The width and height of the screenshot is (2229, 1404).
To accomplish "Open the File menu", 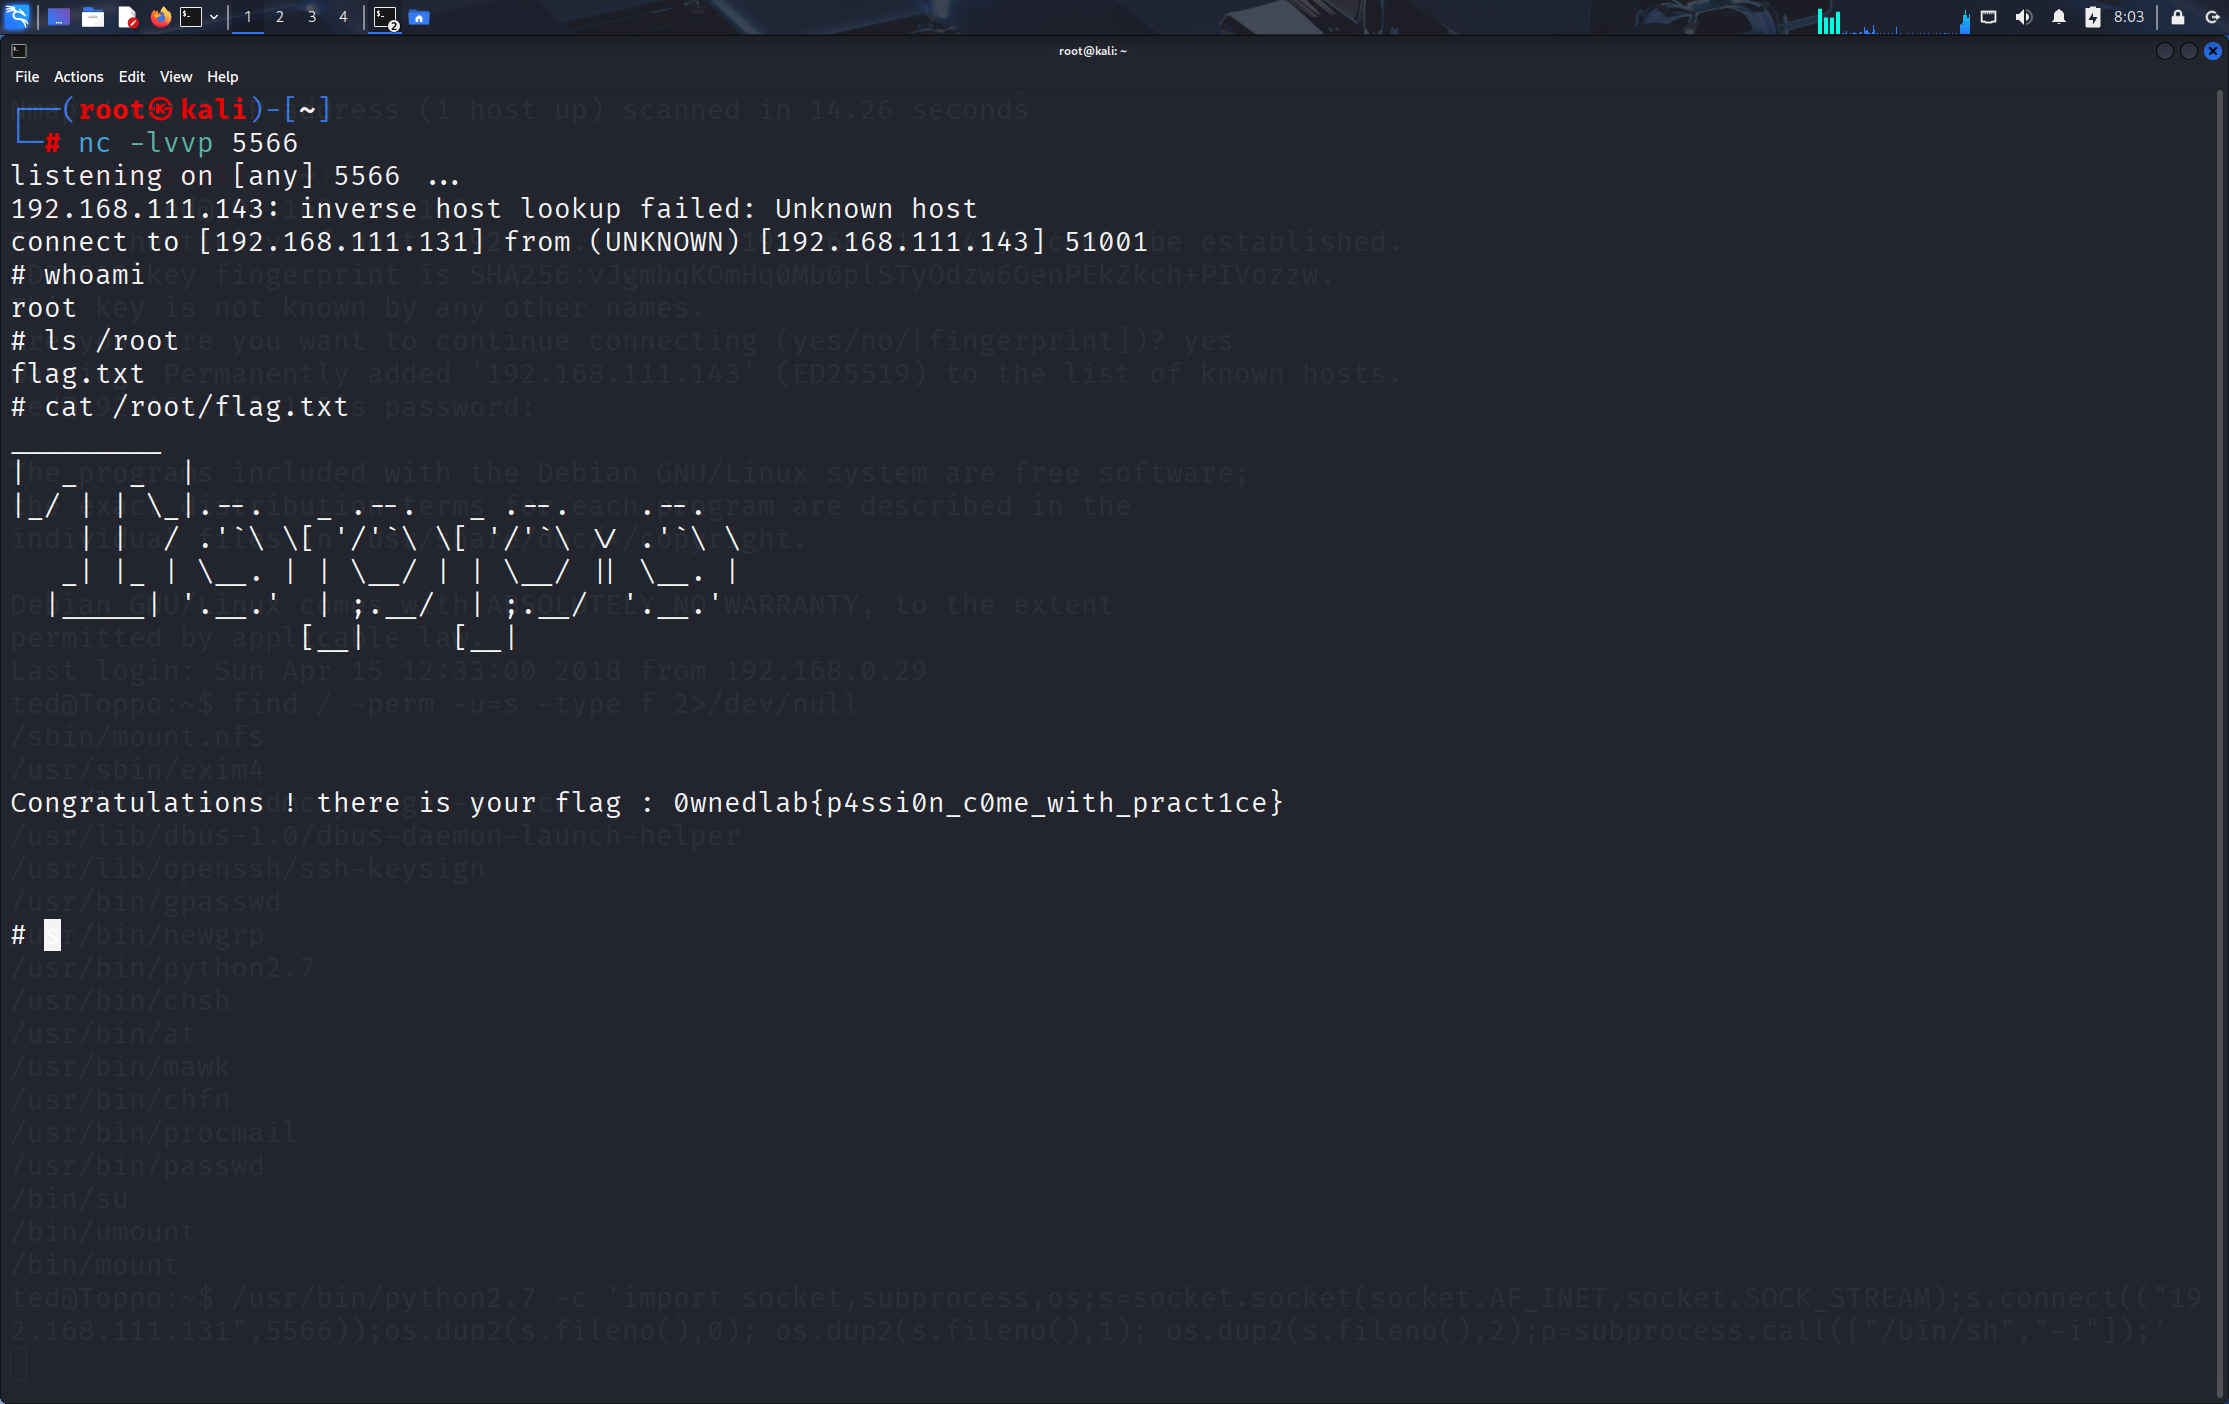I will (27, 77).
